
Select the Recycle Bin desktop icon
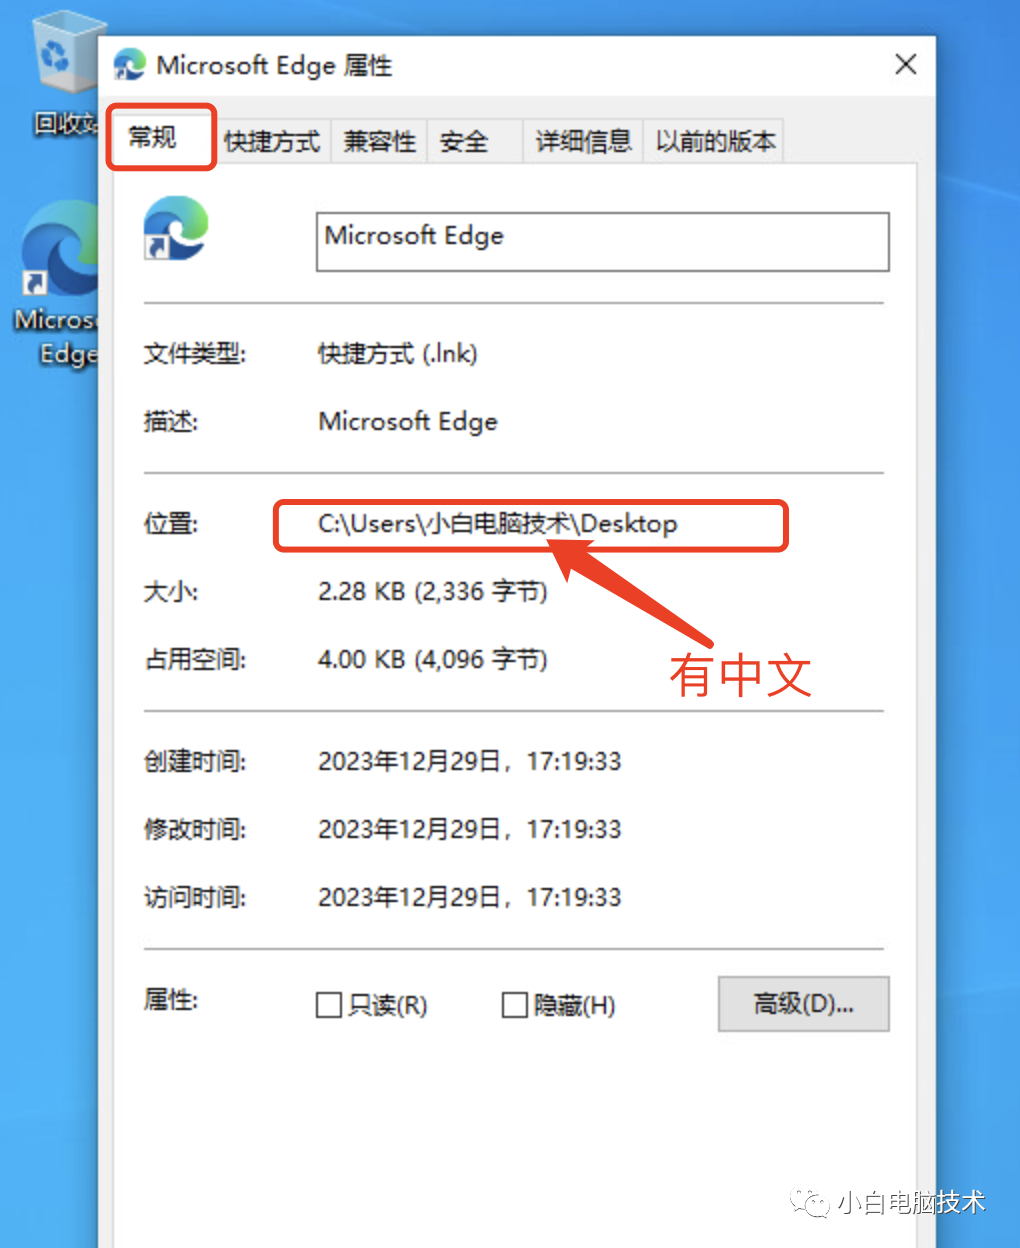[x=64, y=75]
